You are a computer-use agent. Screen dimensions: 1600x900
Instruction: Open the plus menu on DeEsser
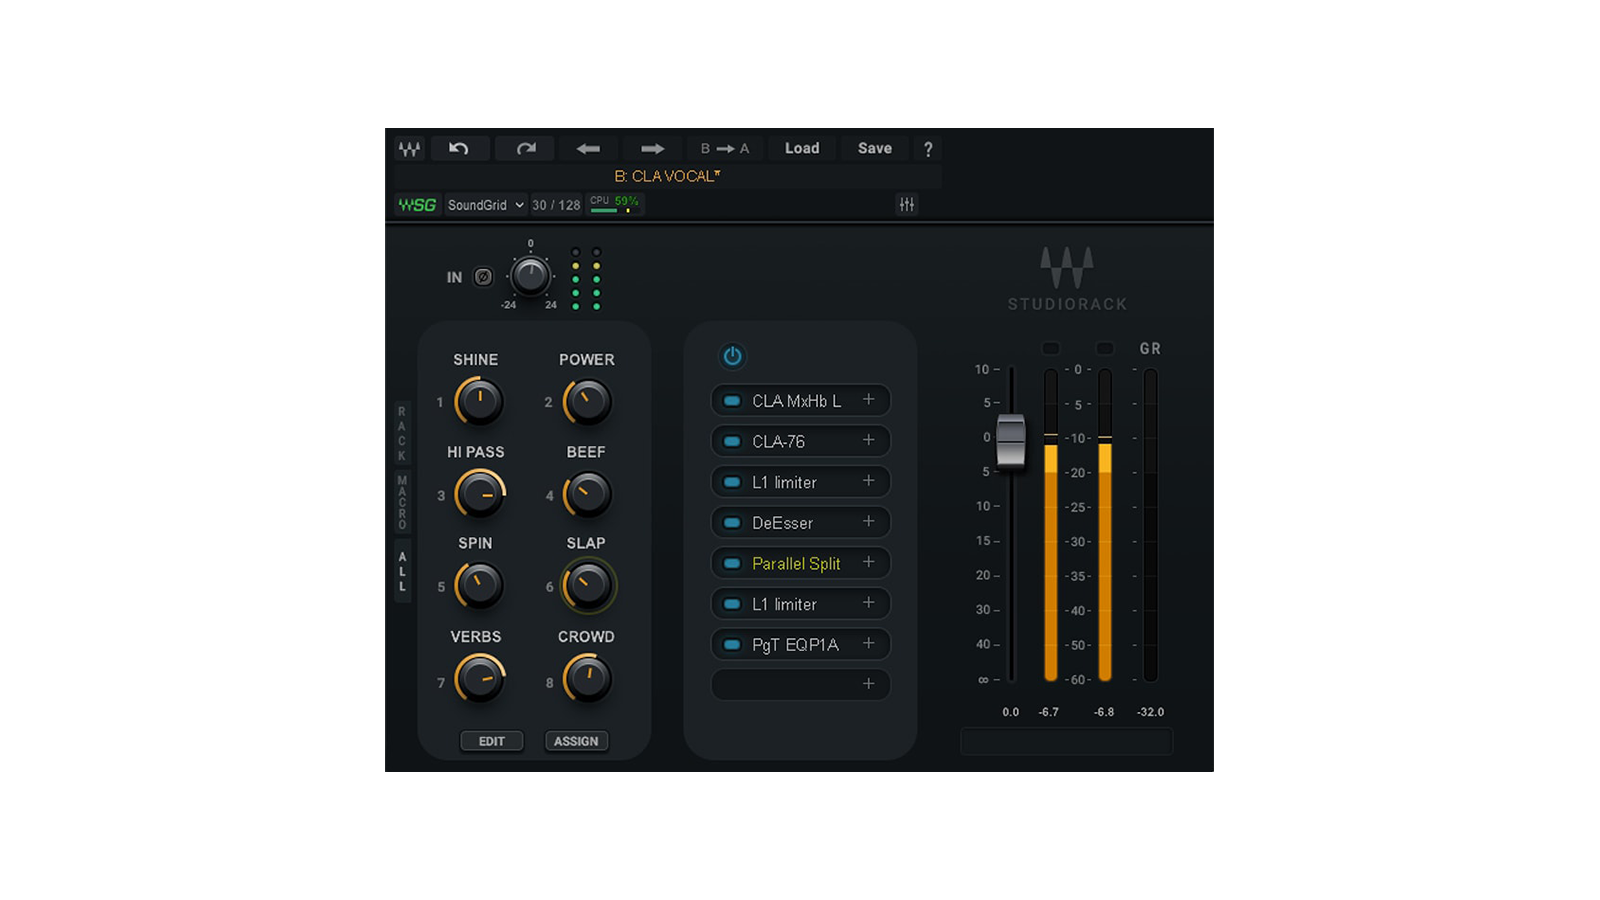point(869,522)
